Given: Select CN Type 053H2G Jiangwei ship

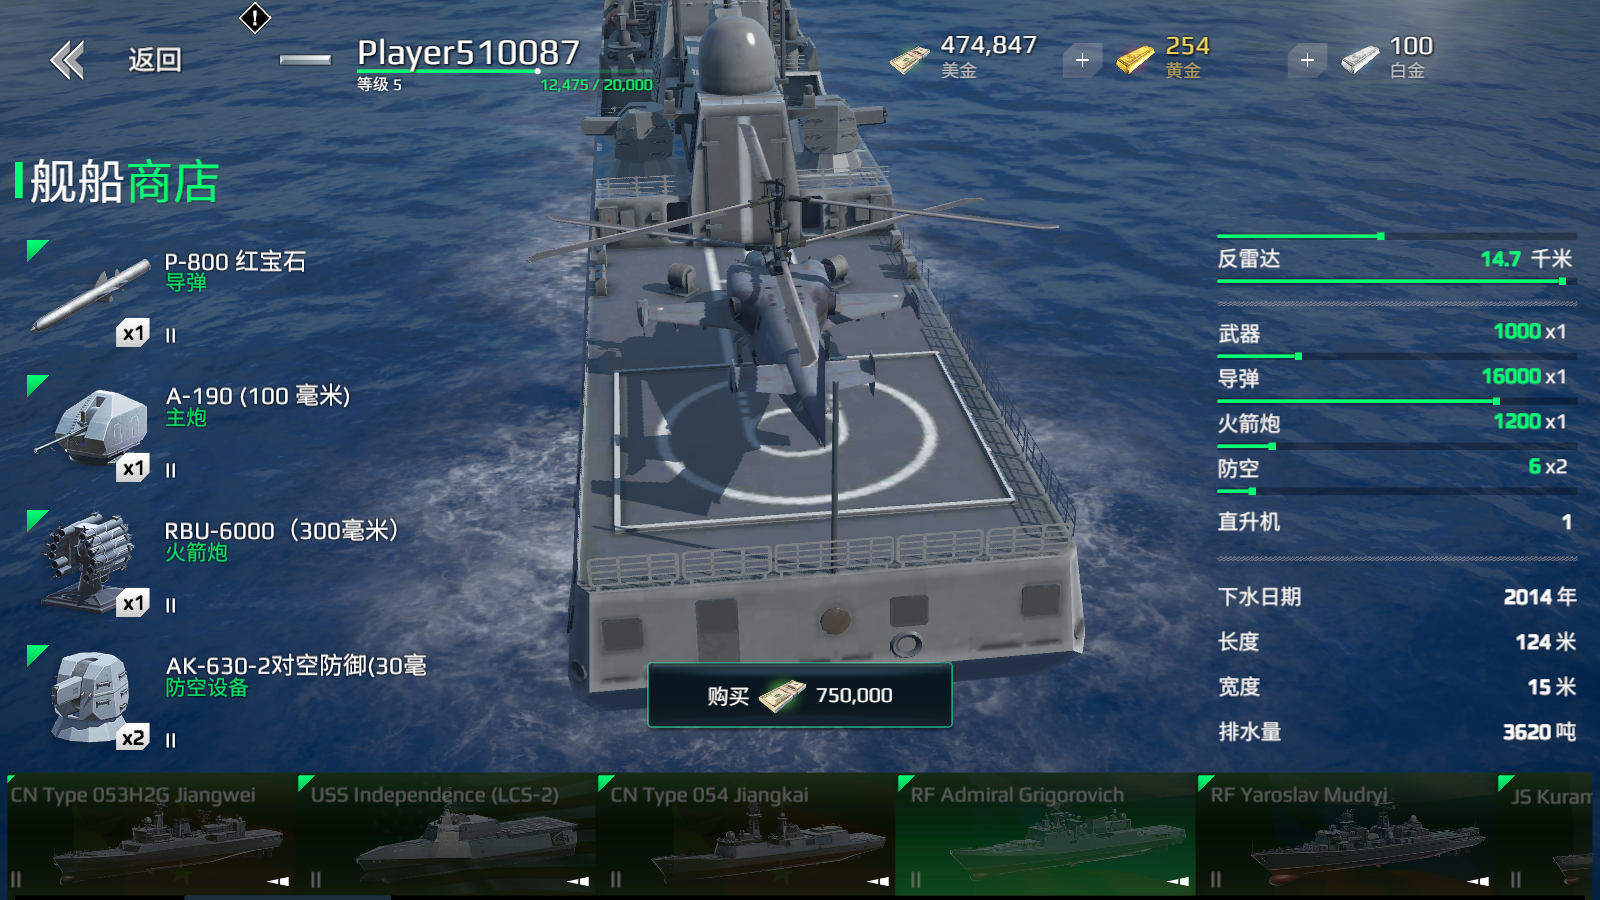Looking at the screenshot, I should (150, 834).
